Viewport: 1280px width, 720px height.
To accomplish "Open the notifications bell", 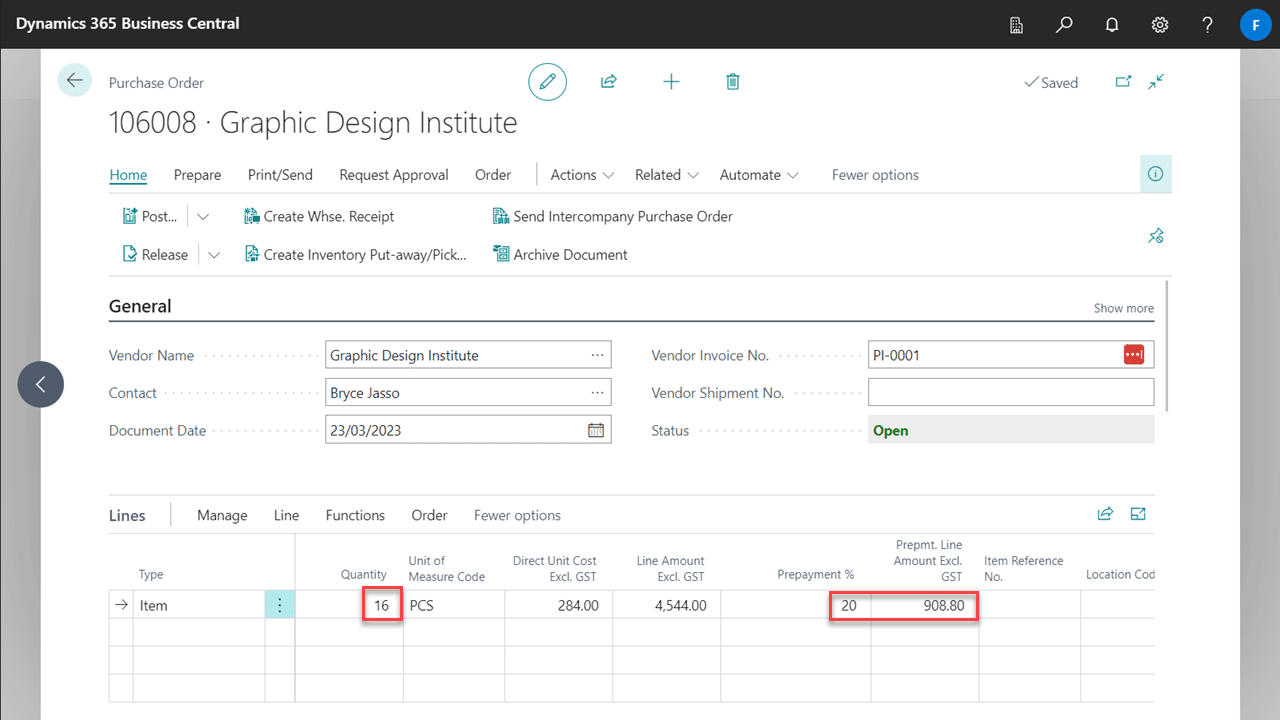I will tap(1112, 24).
